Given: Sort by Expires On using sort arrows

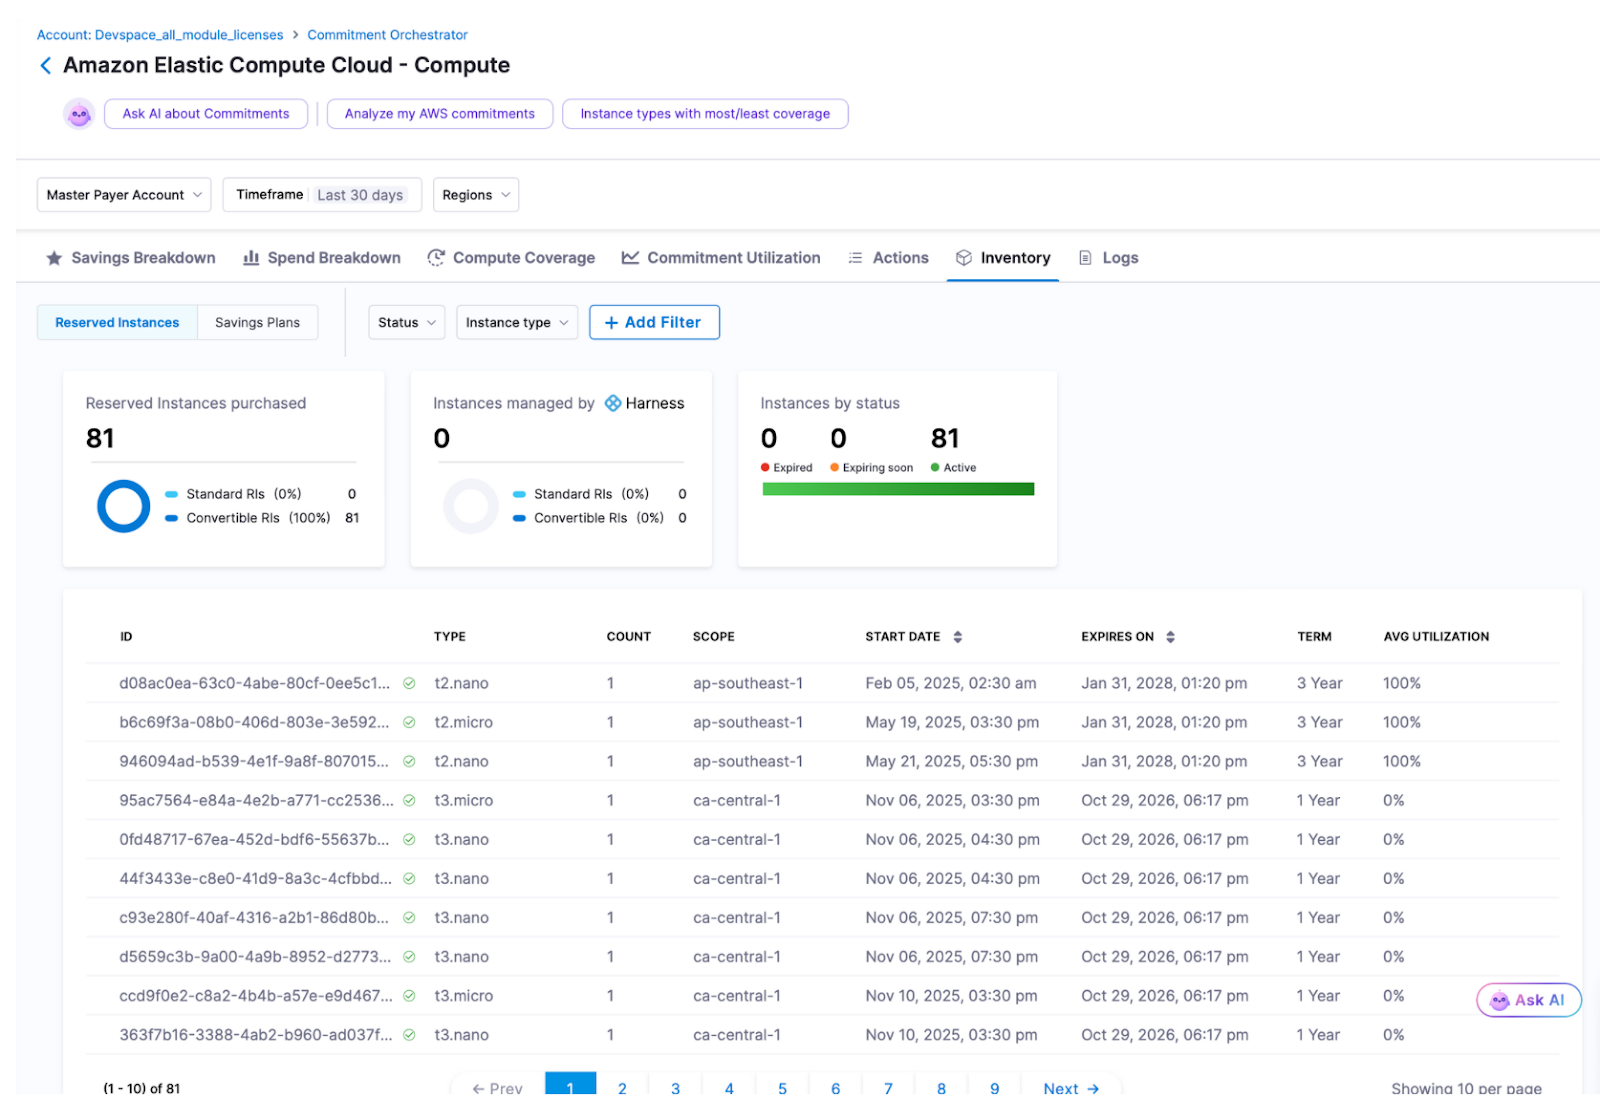Looking at the screenshot, I should 1170,637.
